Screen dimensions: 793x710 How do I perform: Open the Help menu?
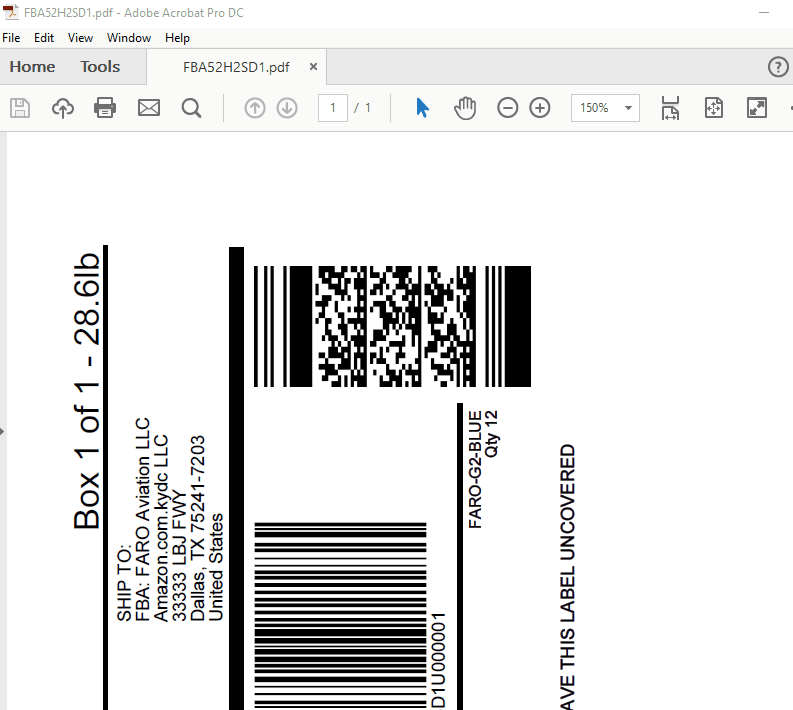[x=178, y=38]
